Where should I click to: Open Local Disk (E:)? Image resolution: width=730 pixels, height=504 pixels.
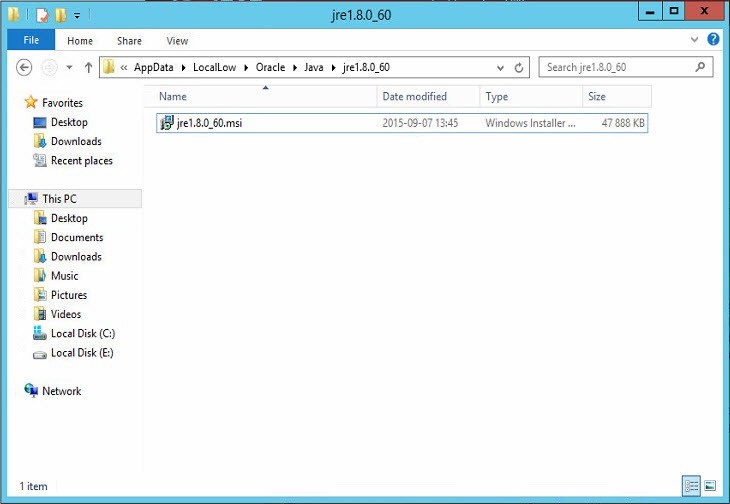point(82,353)
